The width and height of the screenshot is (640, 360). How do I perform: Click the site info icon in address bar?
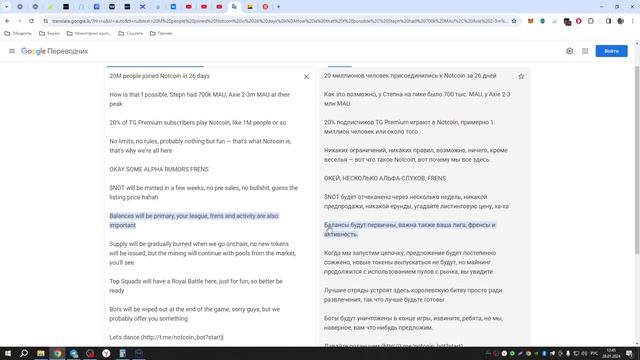point(46,21)
